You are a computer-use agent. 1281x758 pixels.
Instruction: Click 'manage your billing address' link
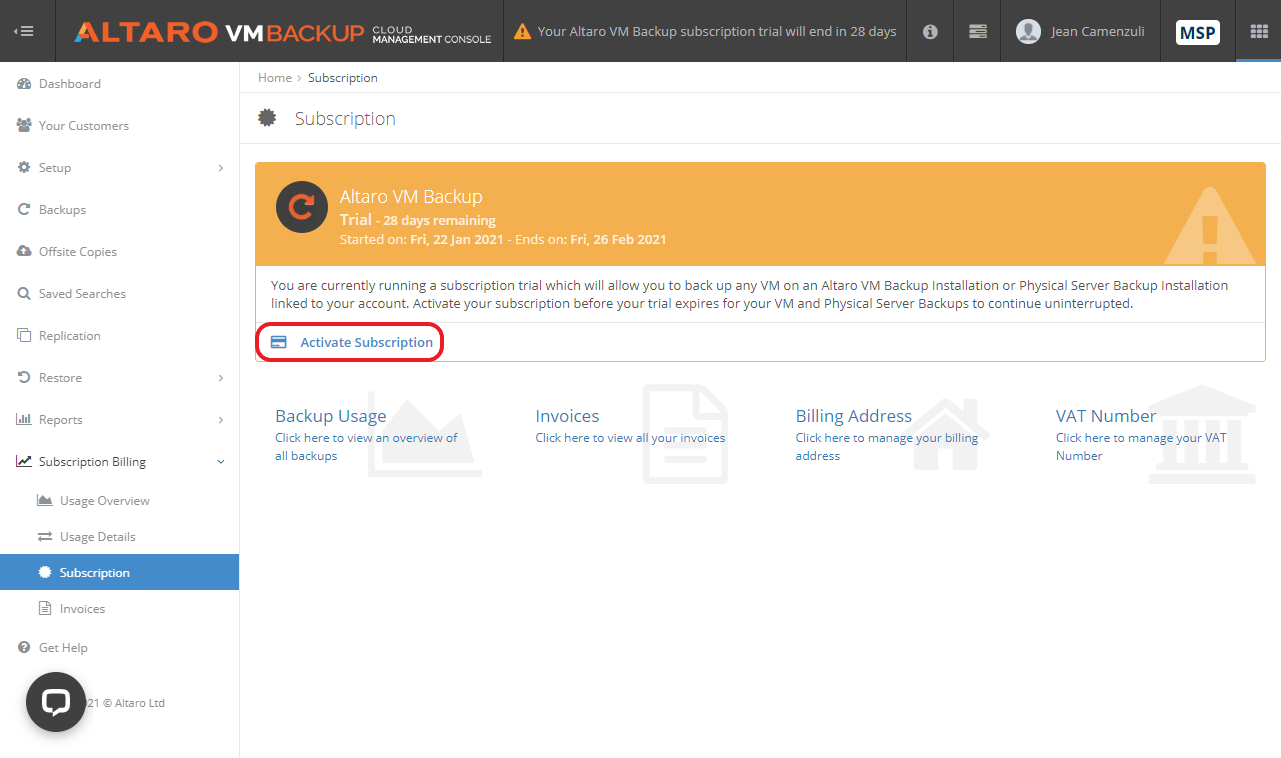[x=887, y=447]
